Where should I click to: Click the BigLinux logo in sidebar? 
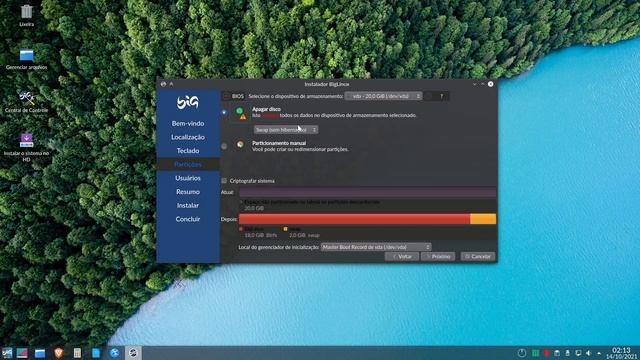click(x=188, y=102)
